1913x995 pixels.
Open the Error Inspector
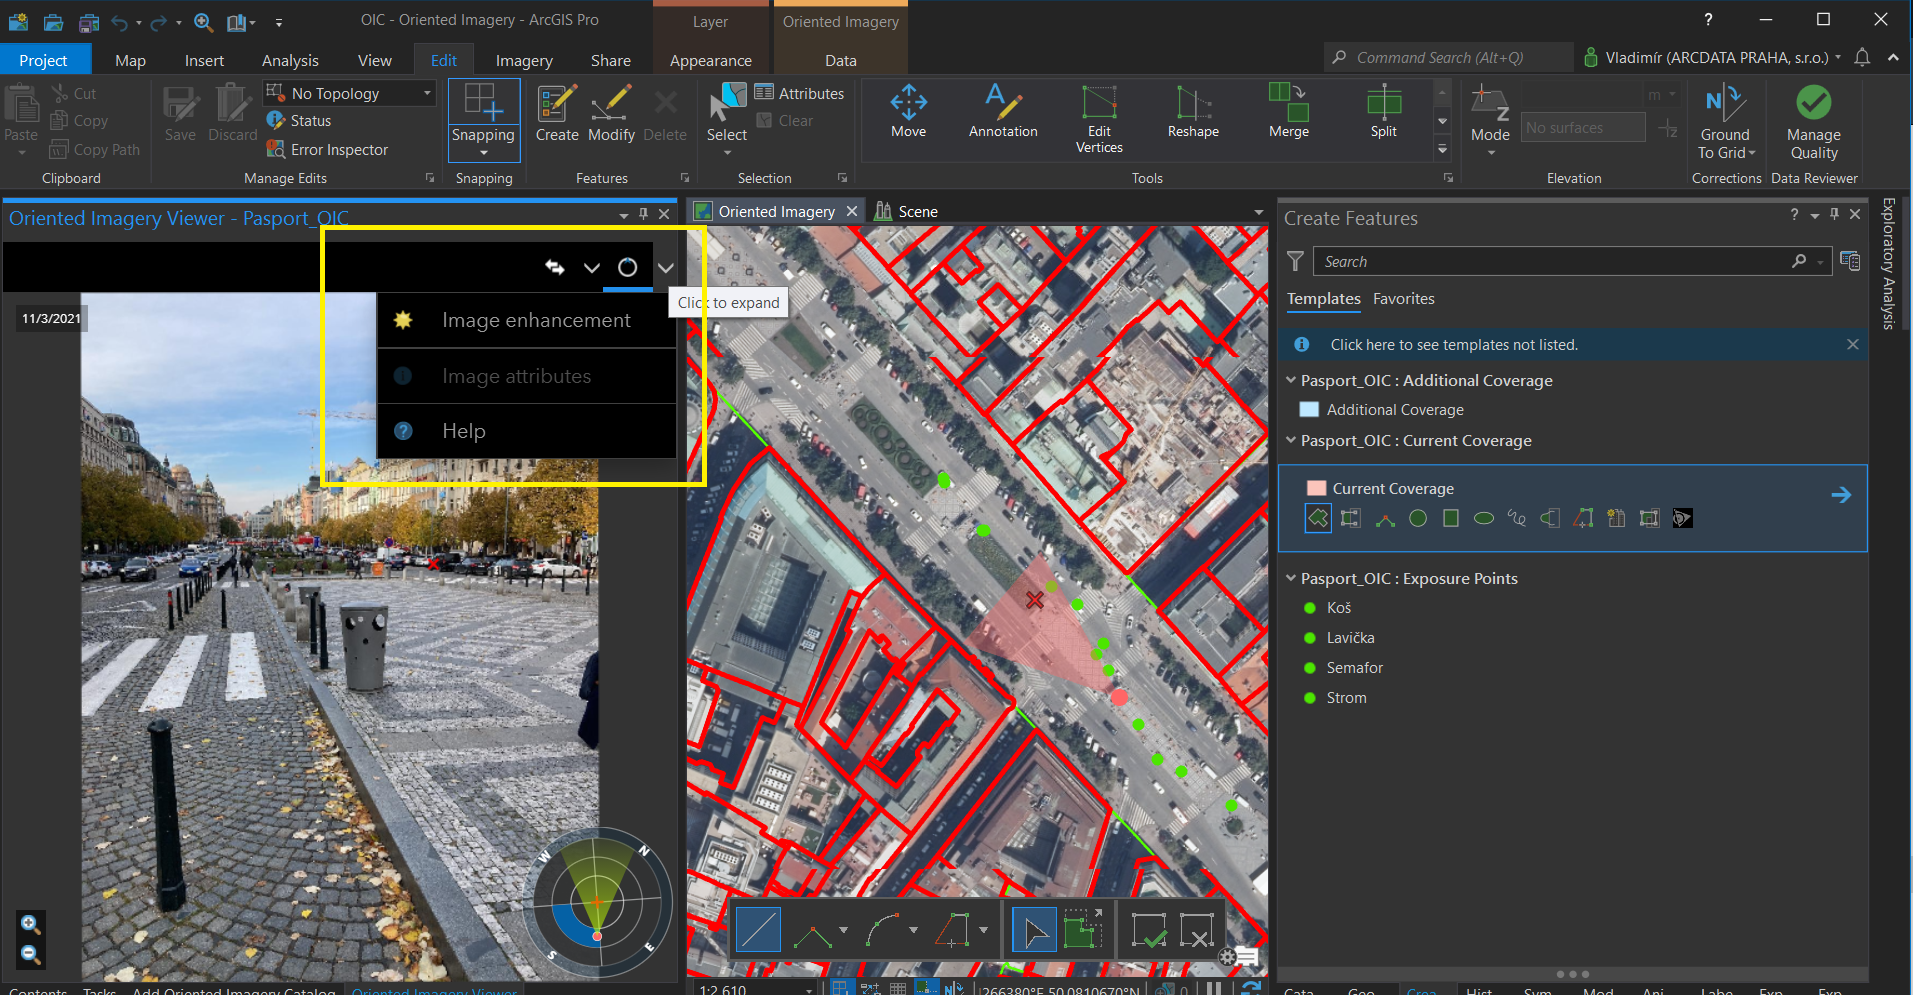(327, 149)
